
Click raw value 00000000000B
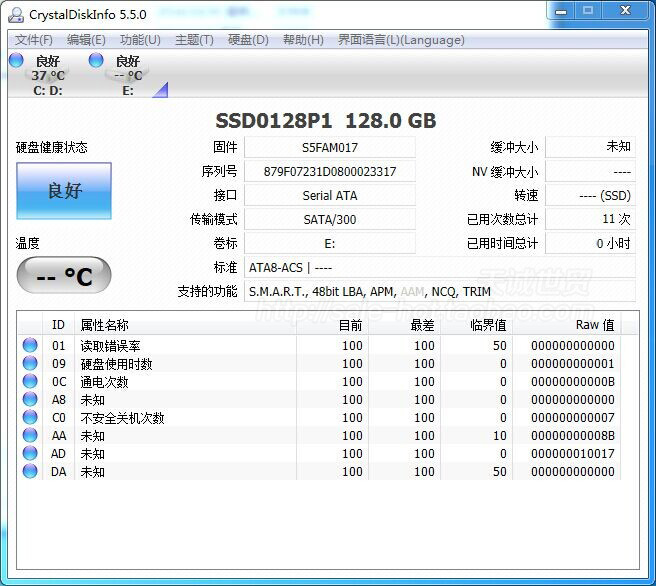pyautogui.click(x=573, y=381)
